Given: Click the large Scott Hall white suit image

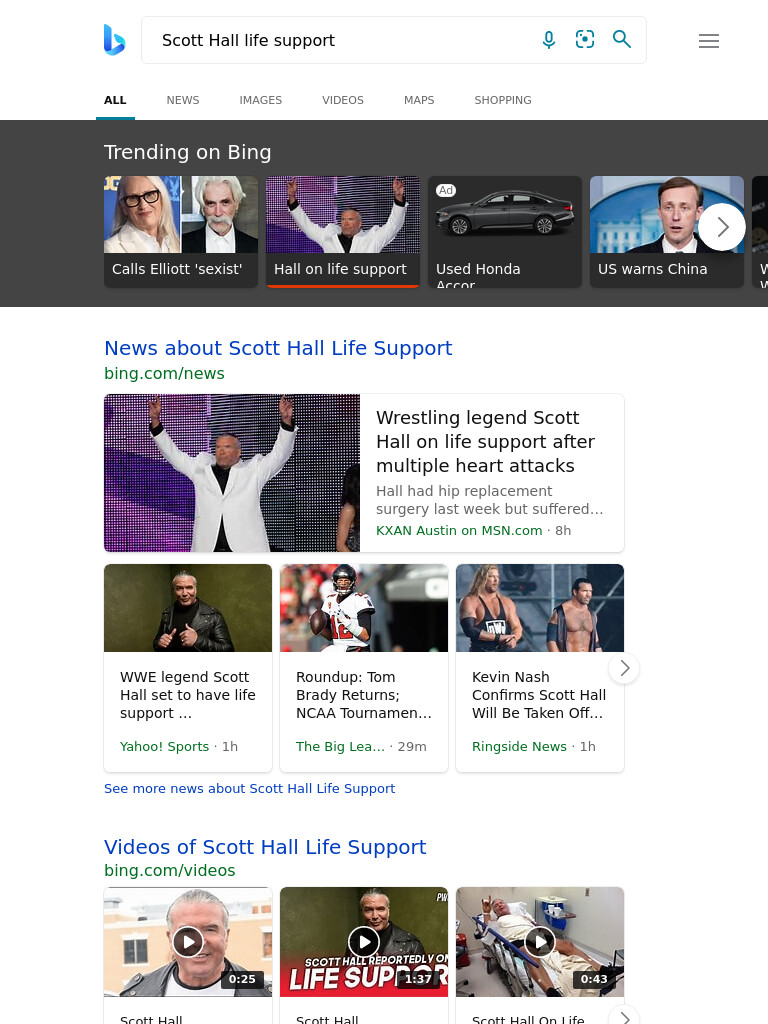Looking at the screenshot, I should pos(232,473).
